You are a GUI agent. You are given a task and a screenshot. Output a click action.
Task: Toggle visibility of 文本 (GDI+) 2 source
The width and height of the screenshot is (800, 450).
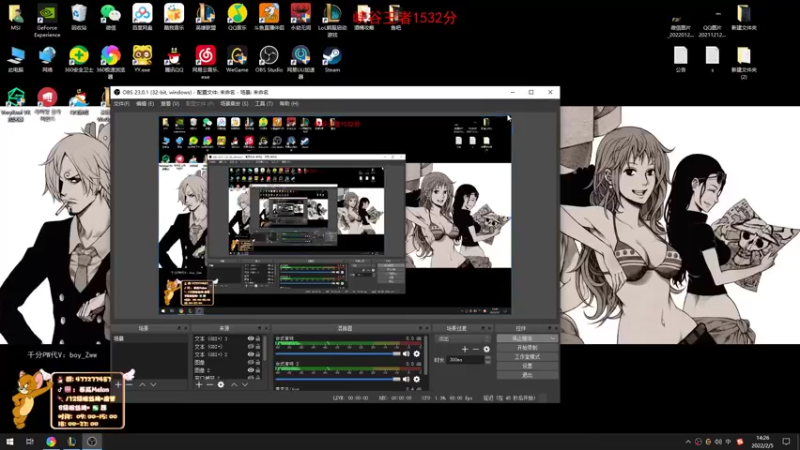point(251,354)
